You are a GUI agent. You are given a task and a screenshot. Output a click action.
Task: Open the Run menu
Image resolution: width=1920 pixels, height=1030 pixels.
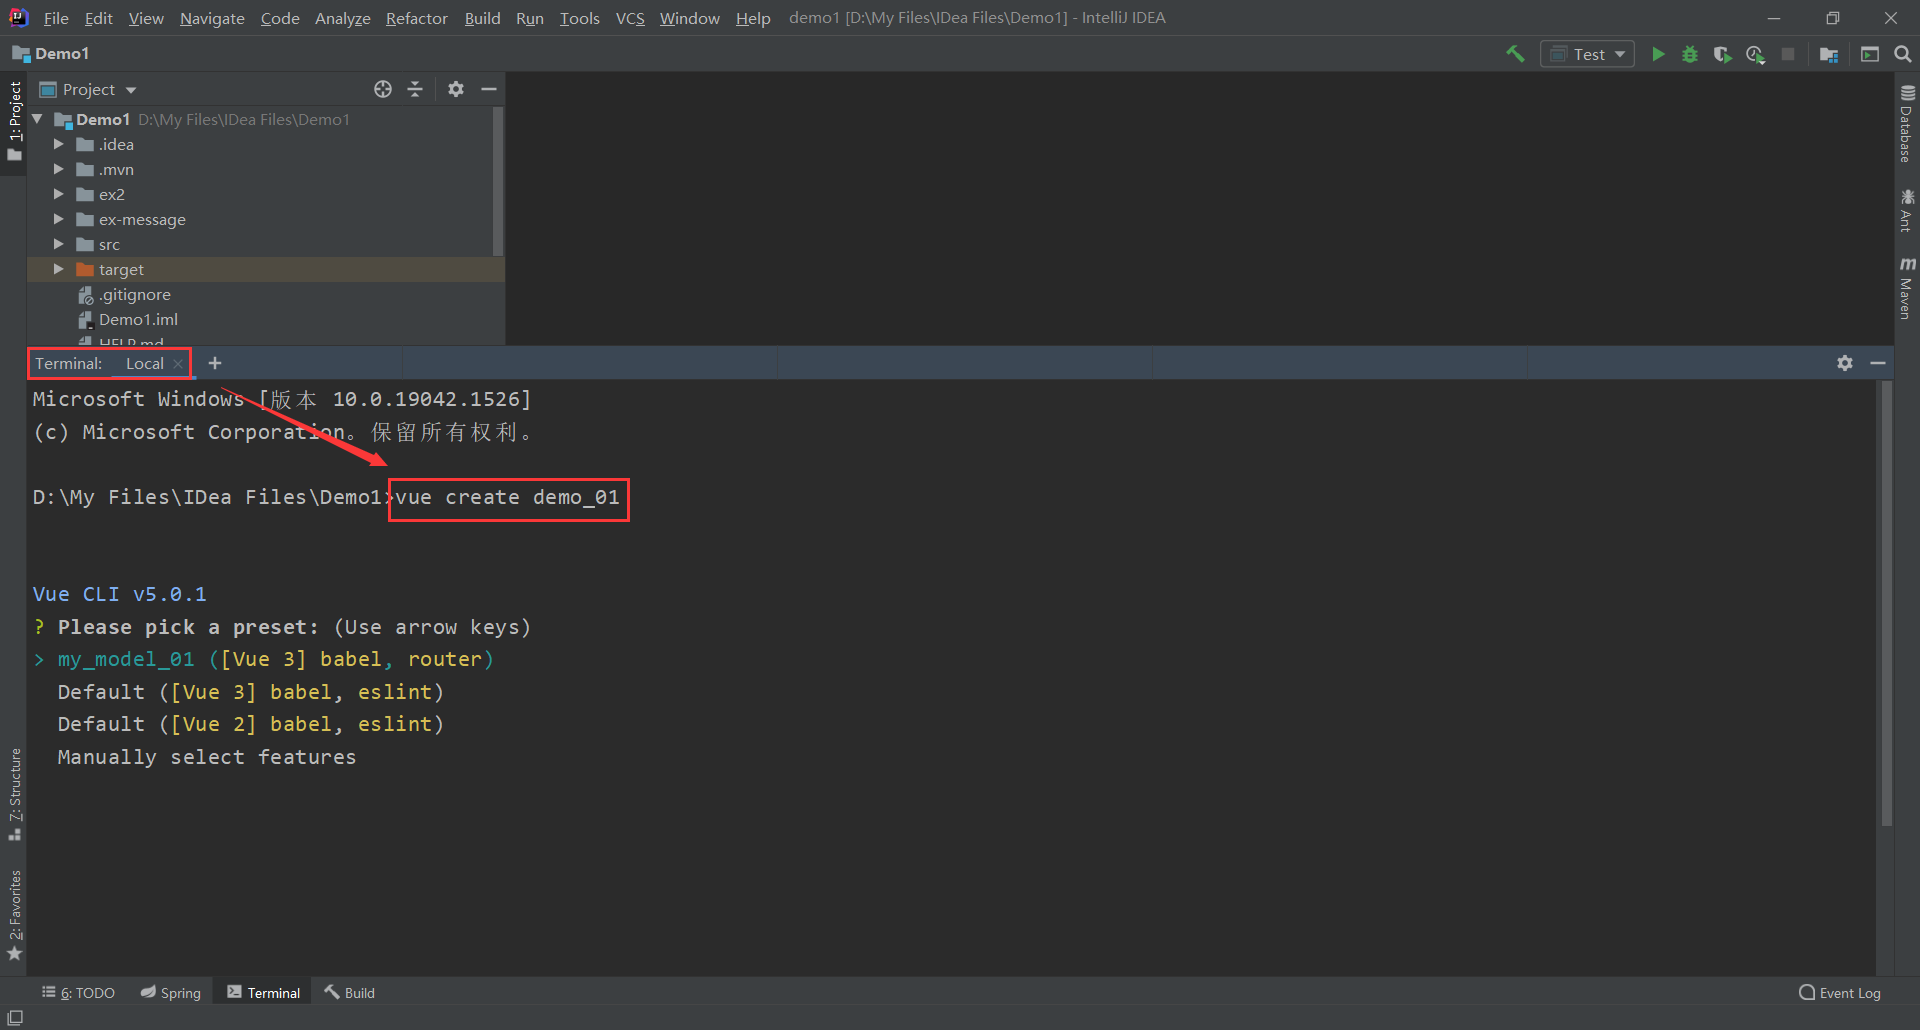click(530, 18)
